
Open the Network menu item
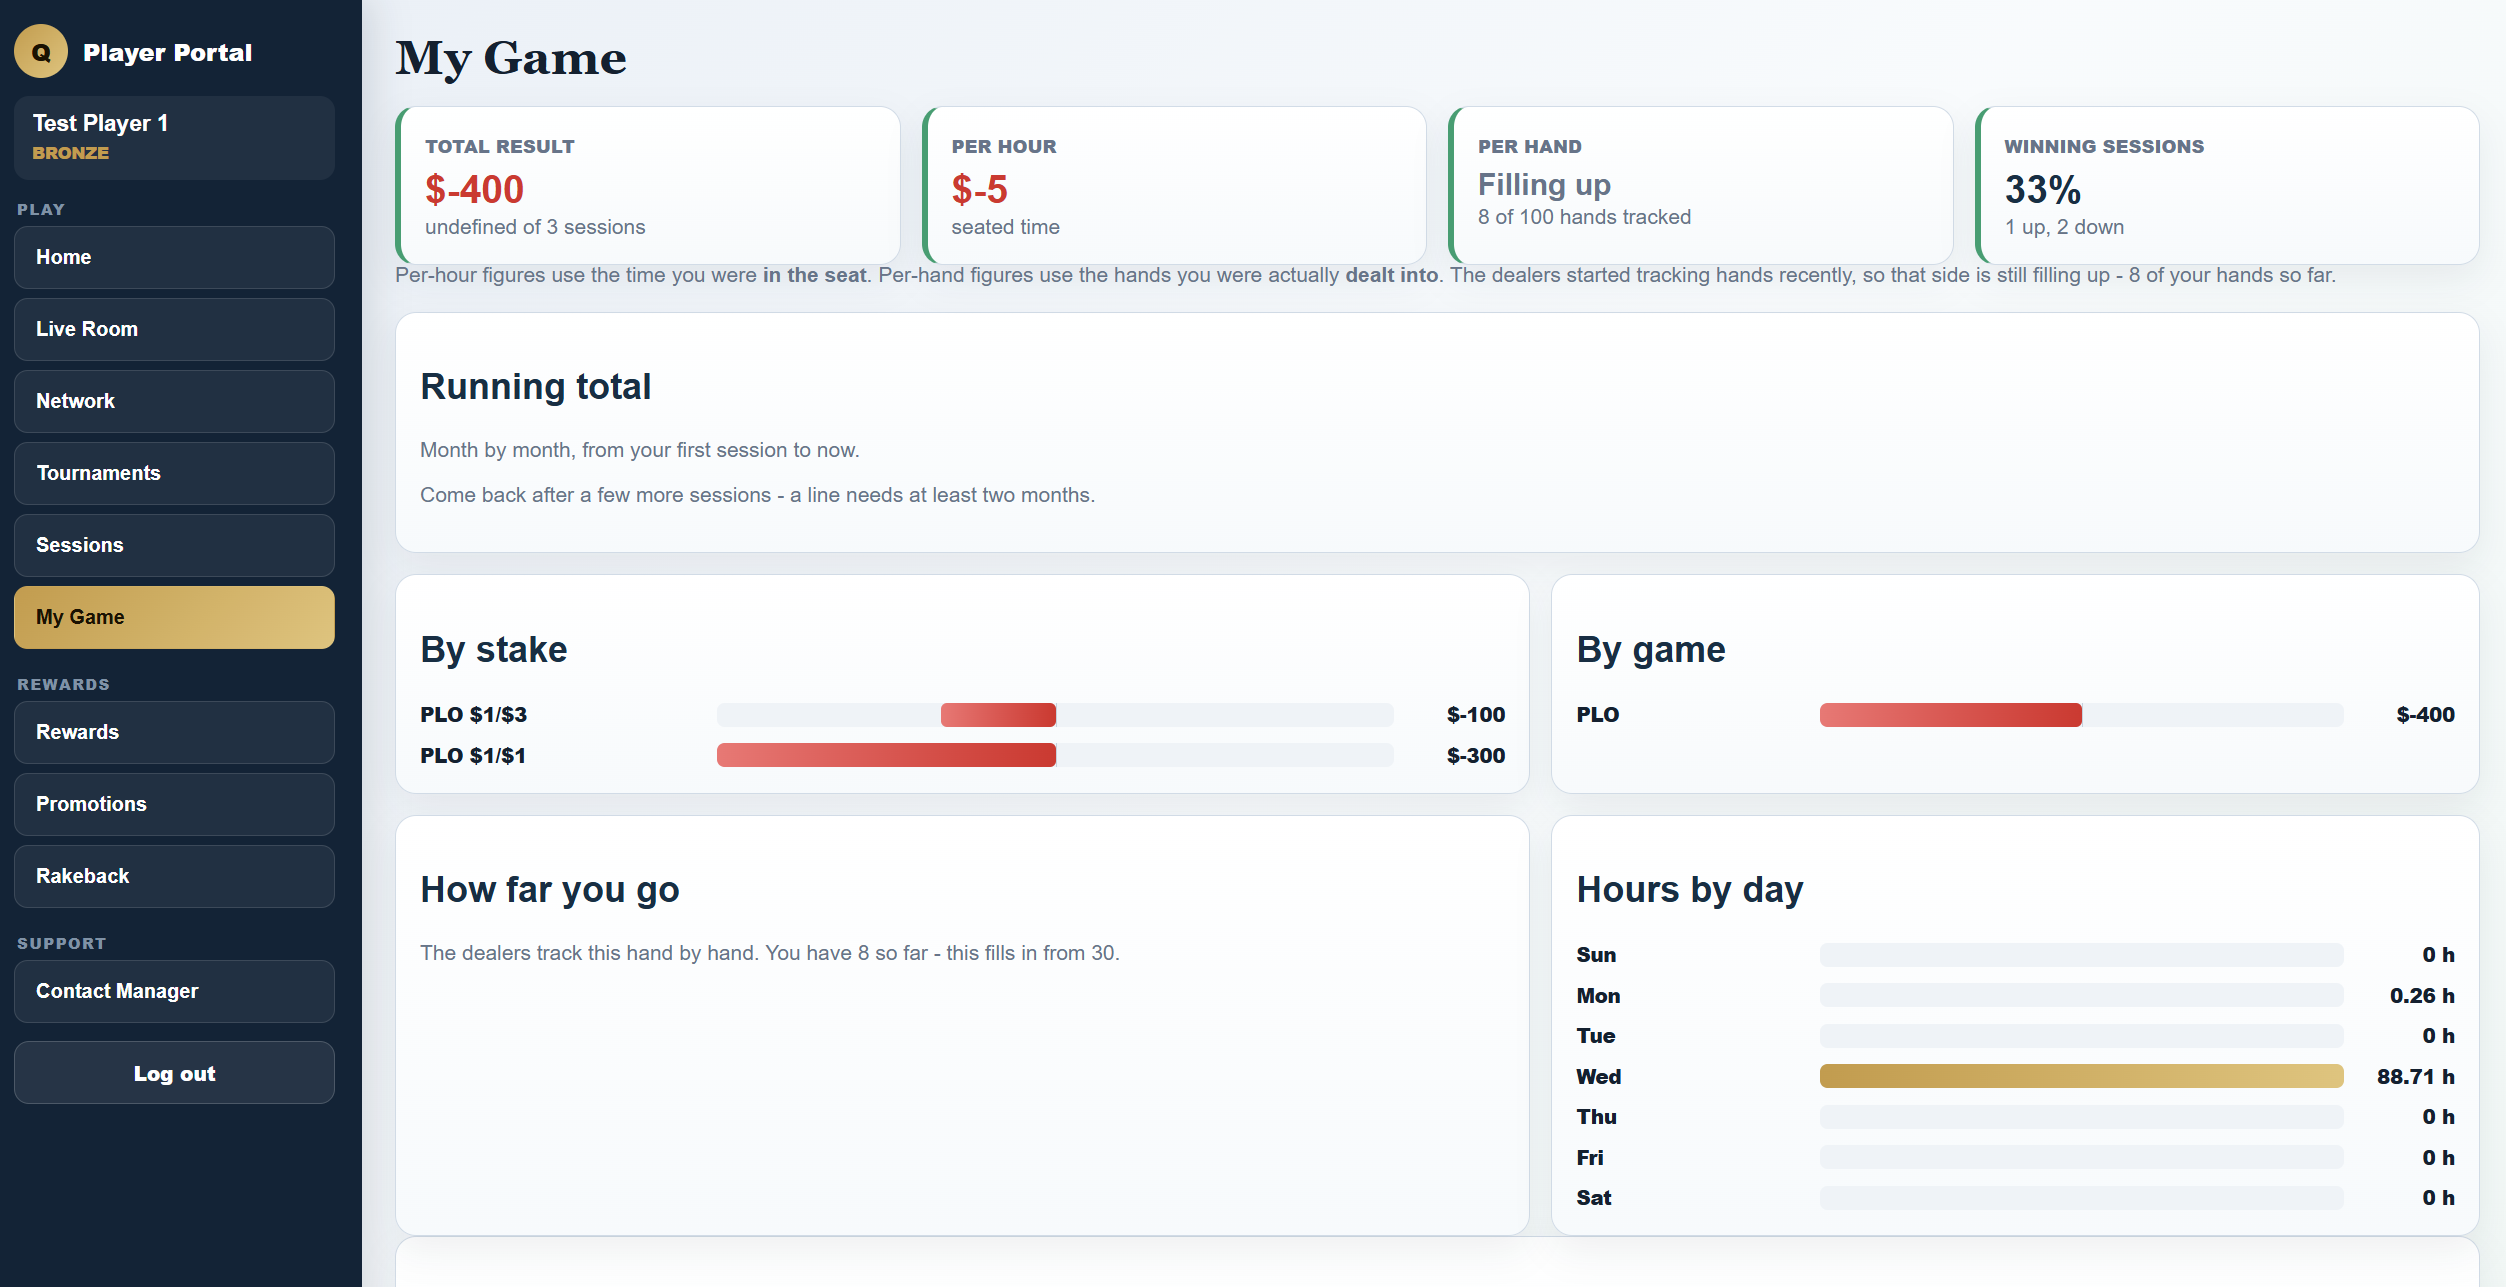click(x=174, y=401)
